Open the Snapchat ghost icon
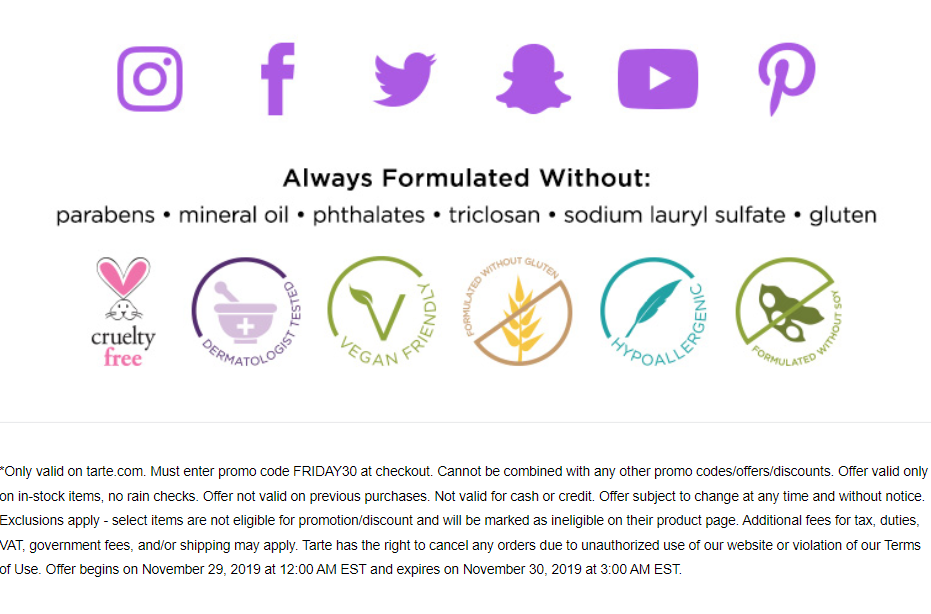The image size is (931, 614). pos(533,78)
